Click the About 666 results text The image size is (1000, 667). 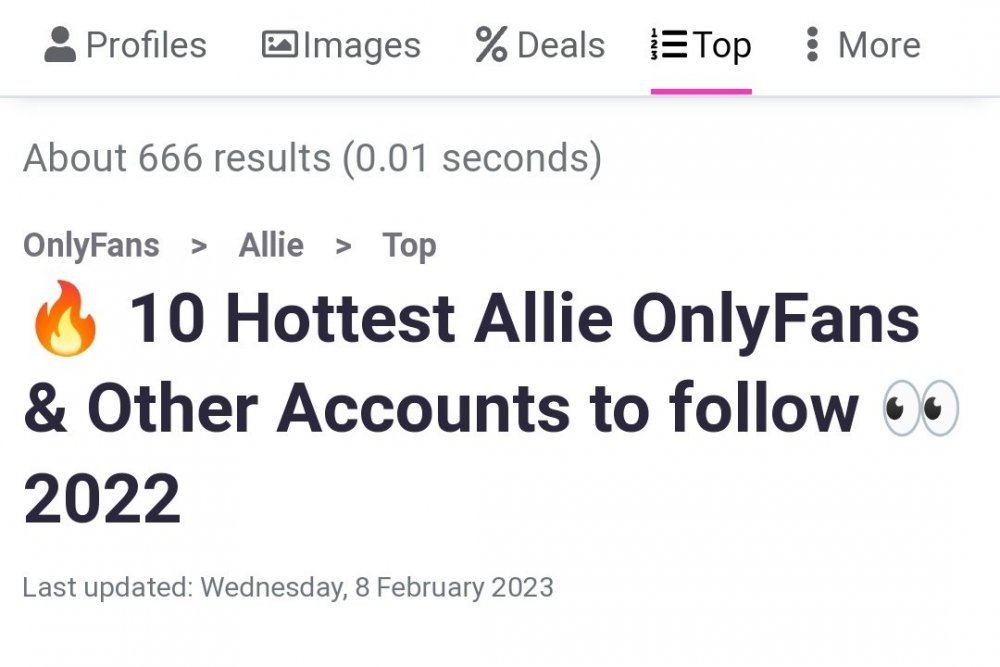(x=312, y=158)
